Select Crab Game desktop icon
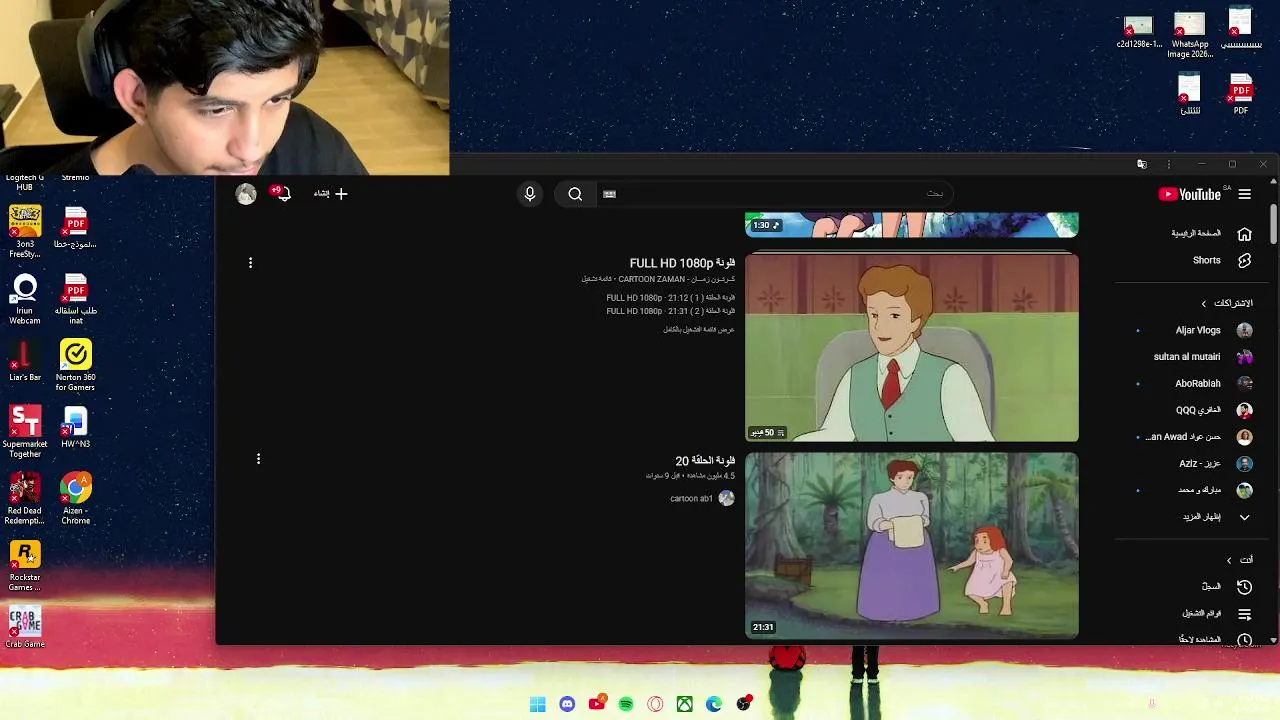The width and height of the screenshot is (1280, 720). 25,628
